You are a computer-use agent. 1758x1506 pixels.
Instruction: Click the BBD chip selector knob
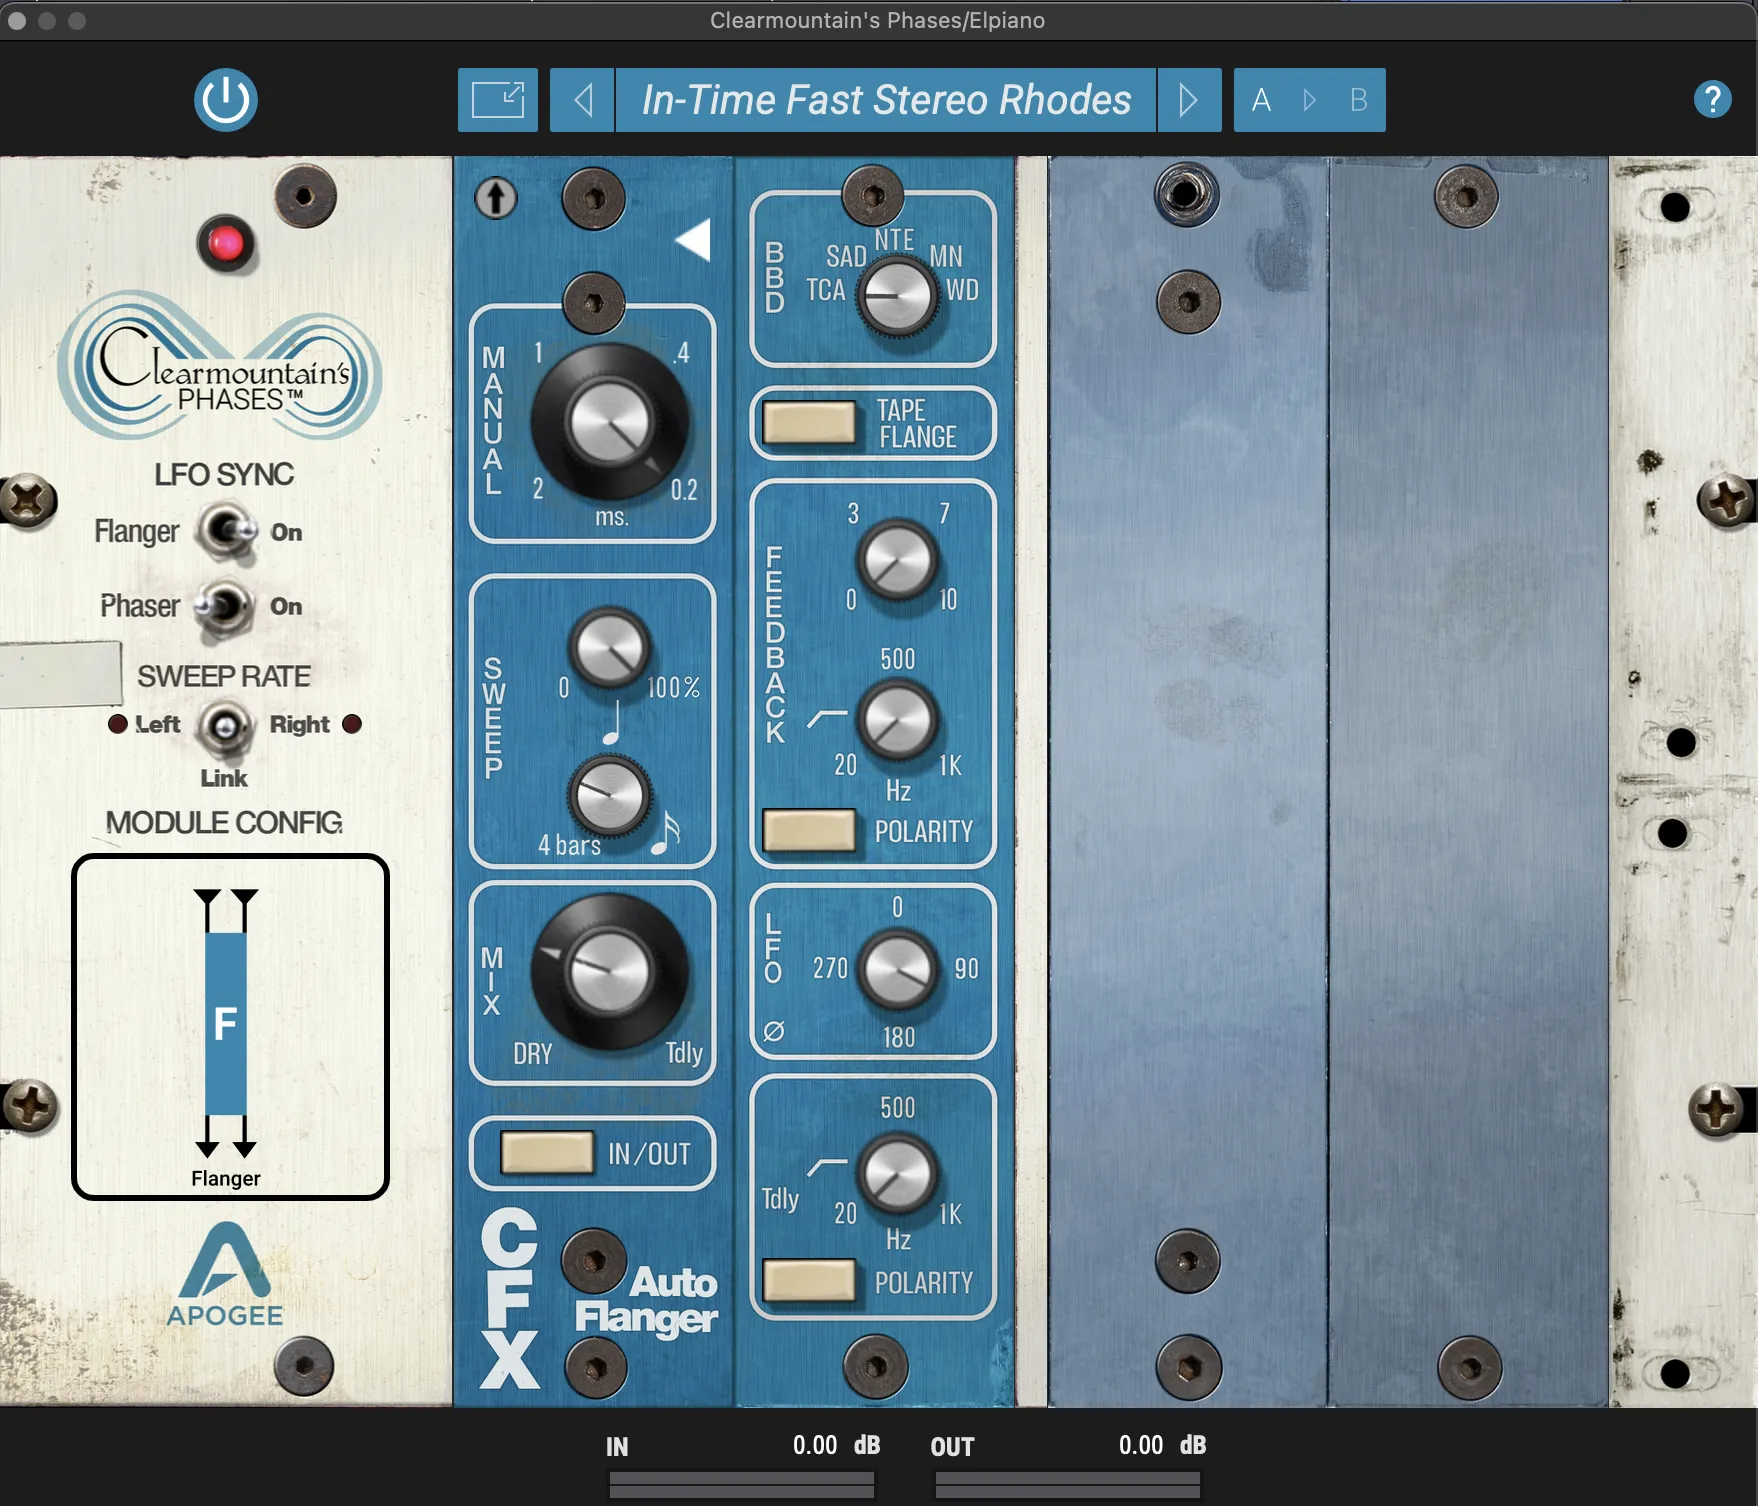(x=897, y=297)
